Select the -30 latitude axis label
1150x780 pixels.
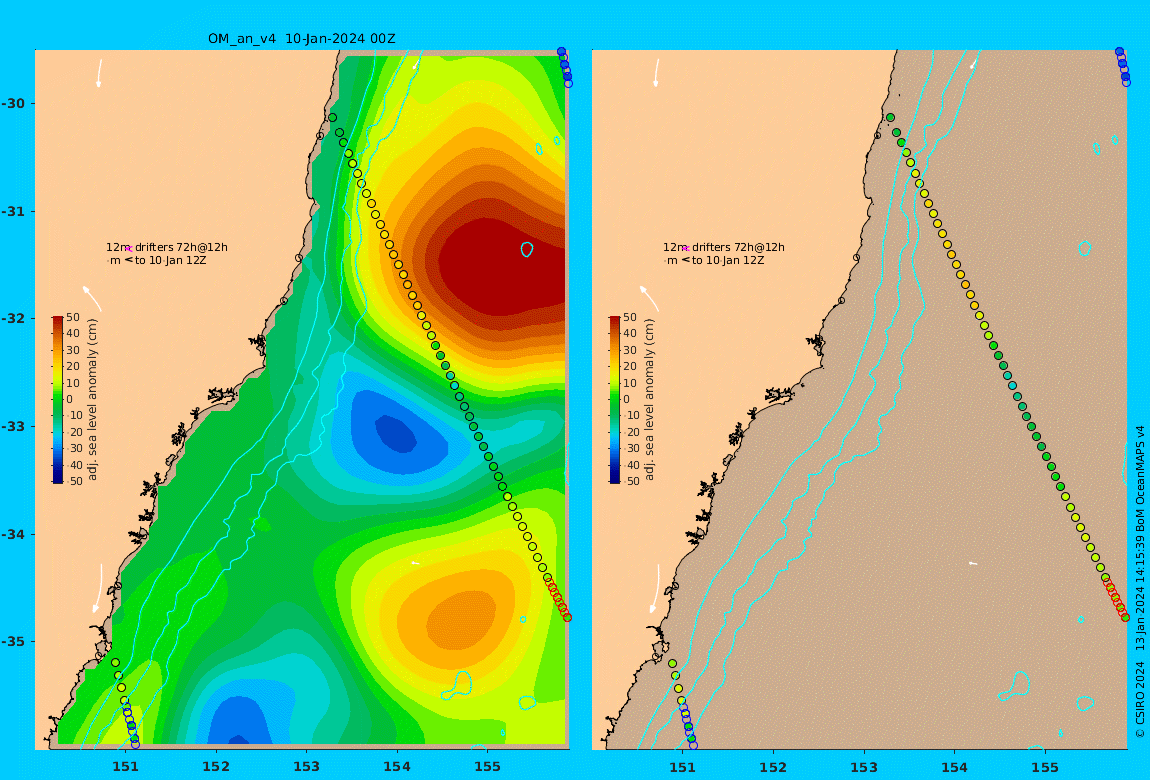[x=12, y=103]
